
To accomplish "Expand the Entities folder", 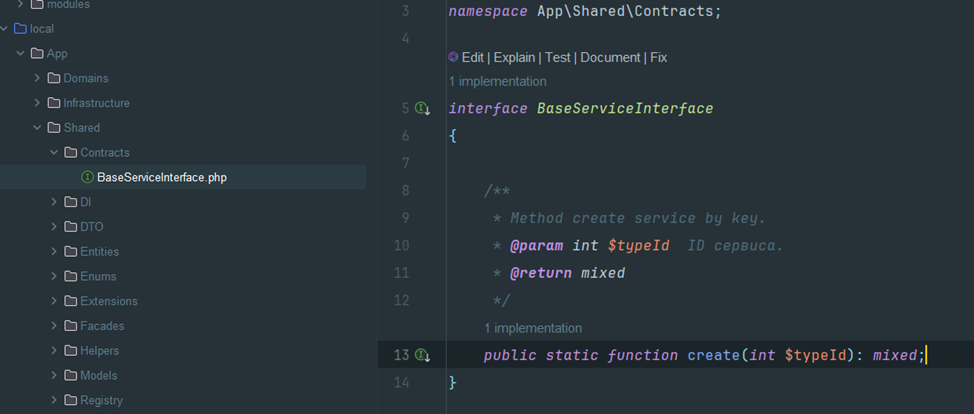I will coord(54,251).
